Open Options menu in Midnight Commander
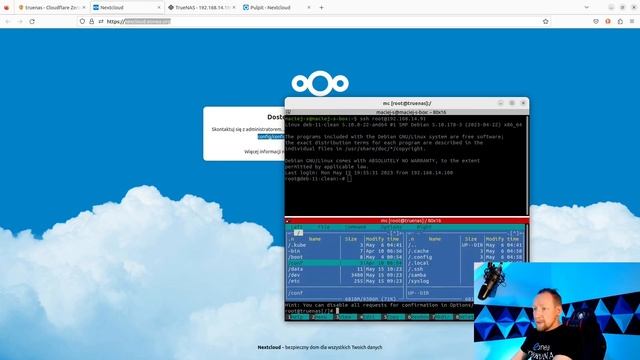This screenshot has width=640, height=360. coord(391,227)
